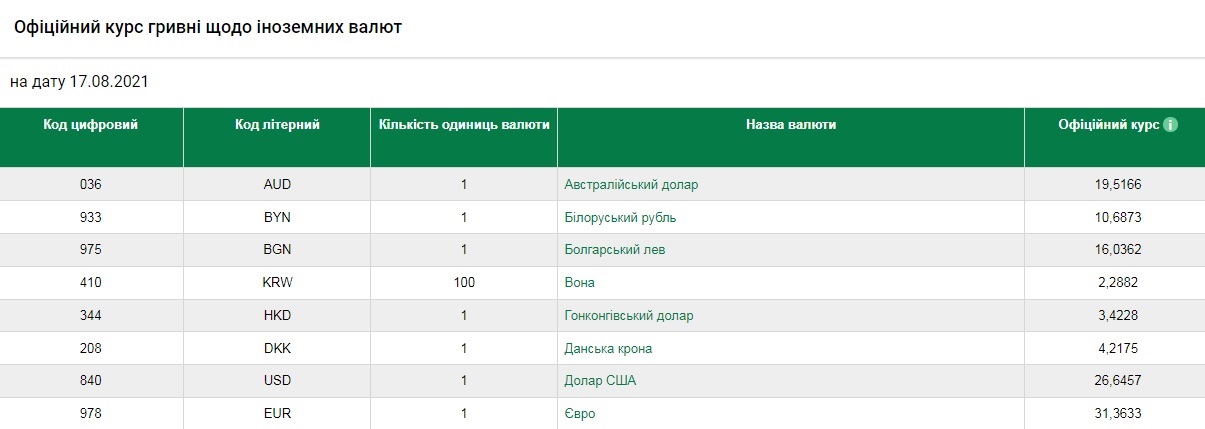Open the Австралійський долар currency link

(x=631, y=185)
